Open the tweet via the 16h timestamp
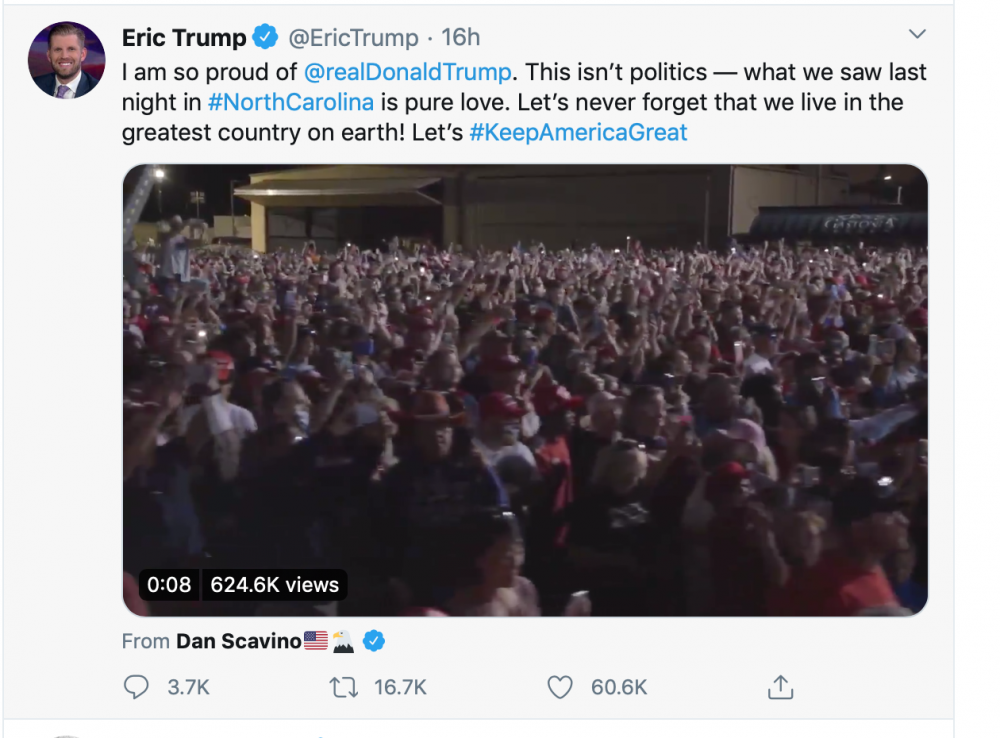Screen dimensions: 1000x738 (x=461, y=38)
